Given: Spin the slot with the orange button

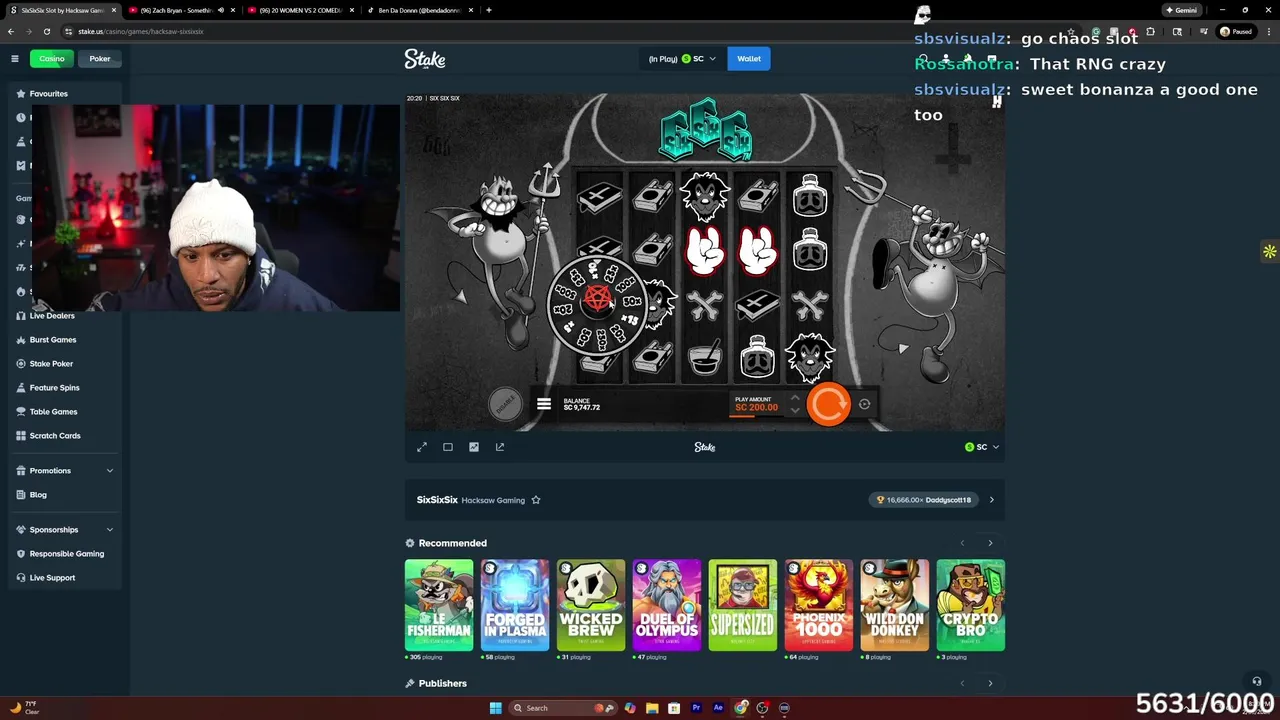Looking at the screenshot, I should click(x=828, y=404).
